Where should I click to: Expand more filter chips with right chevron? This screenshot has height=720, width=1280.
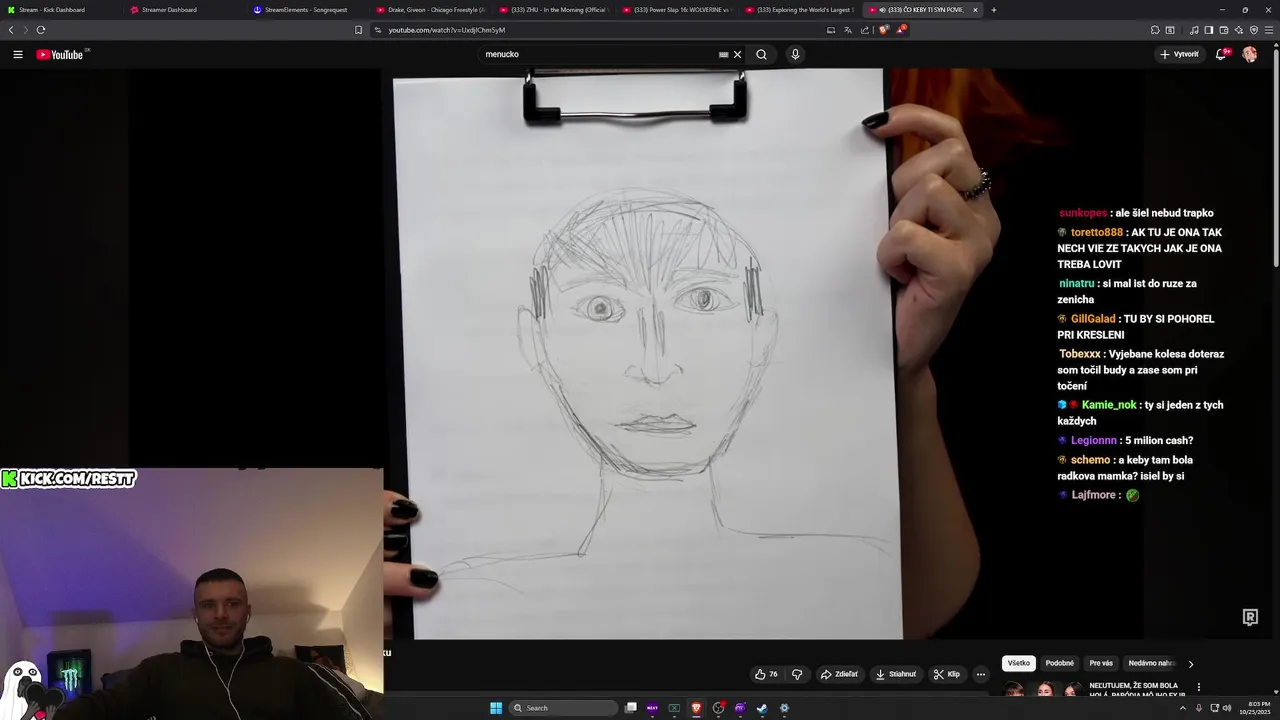point(1190,664)
